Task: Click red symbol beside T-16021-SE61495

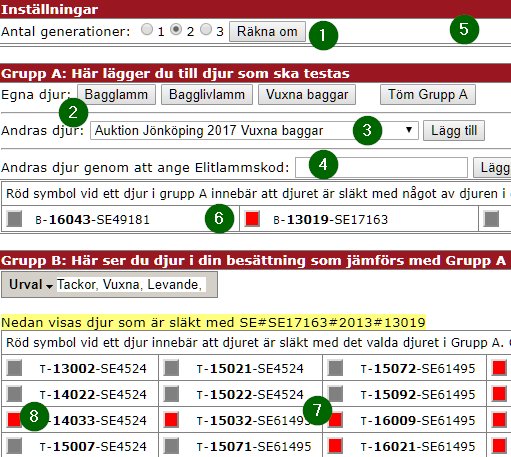Action: click(335, 446)
